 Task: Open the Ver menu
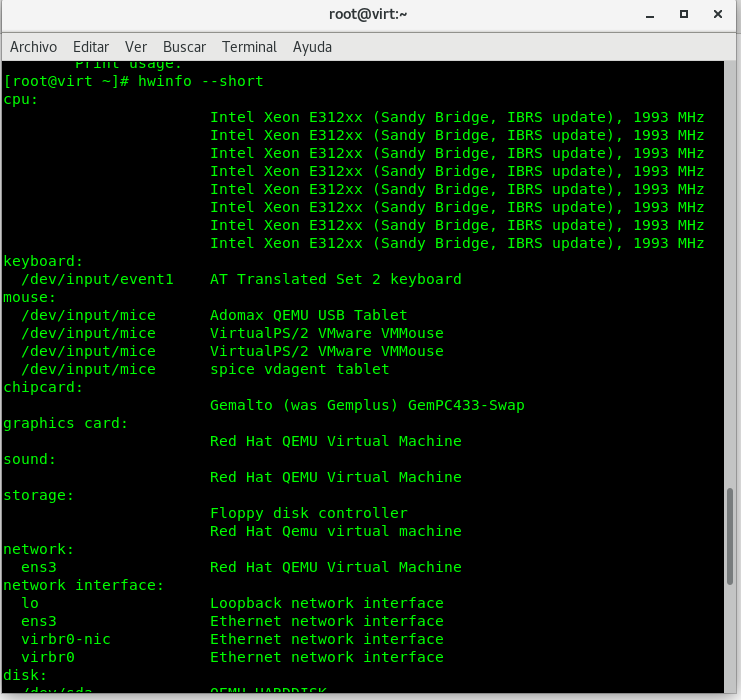[136, 47]
